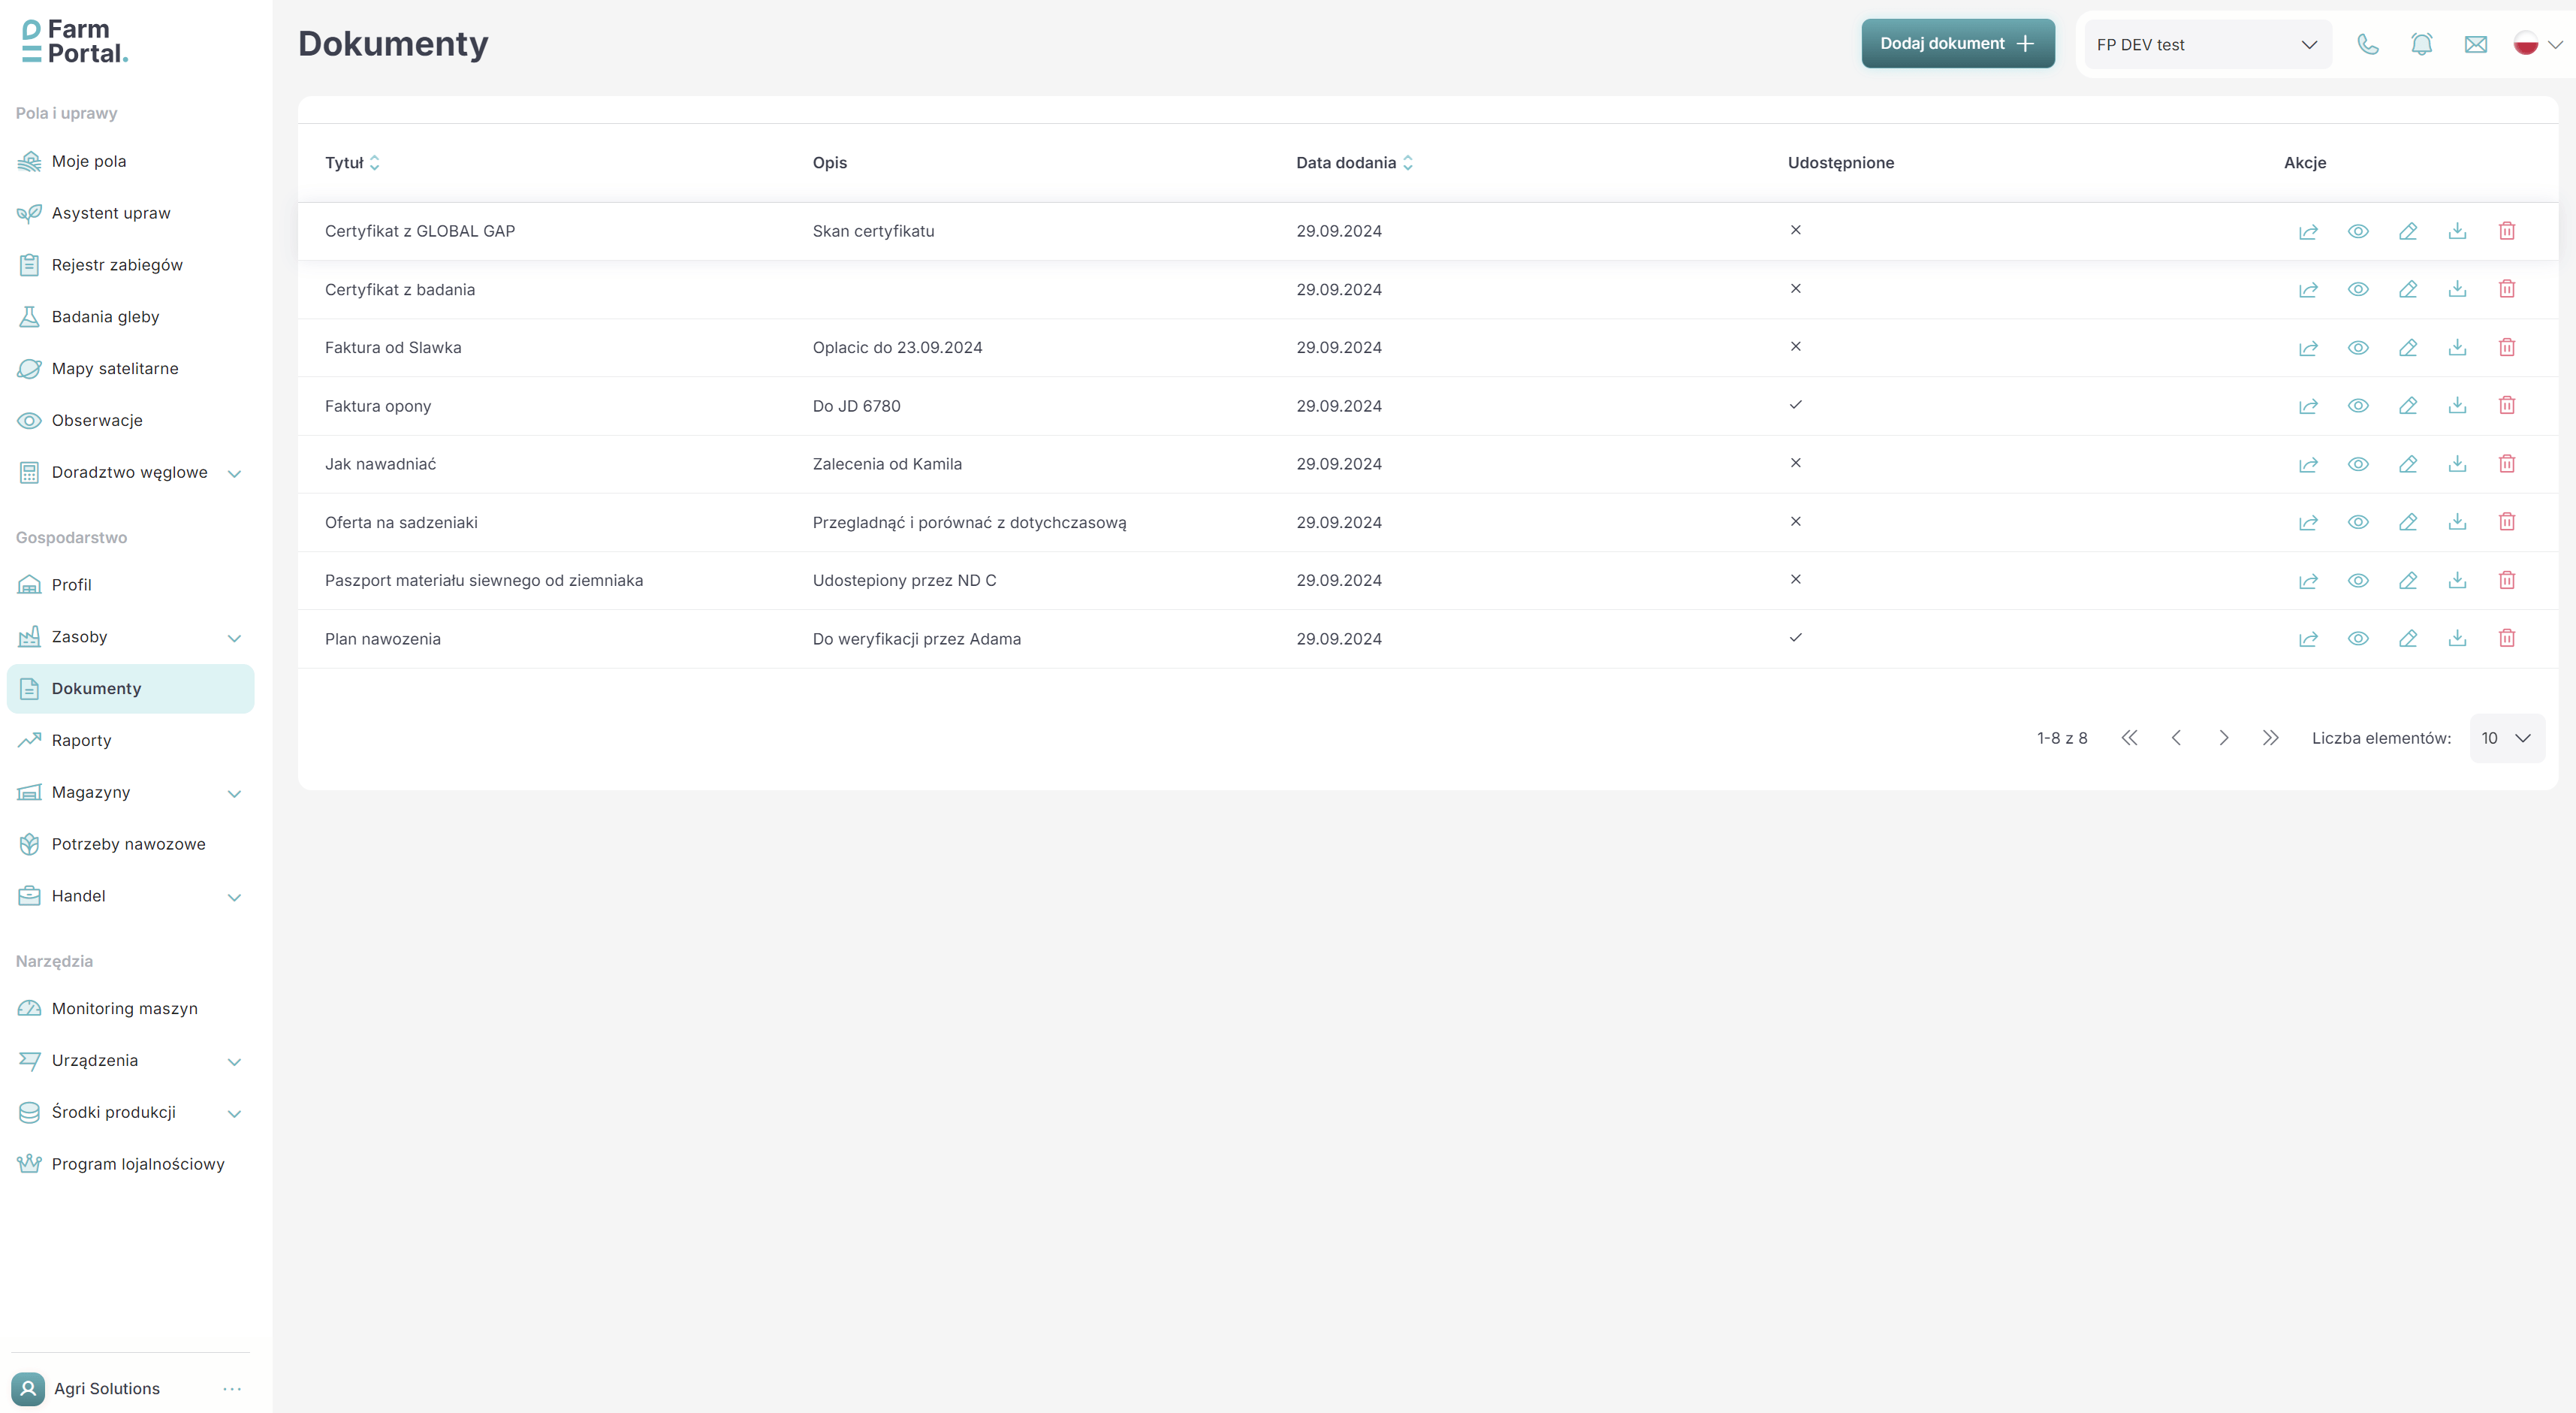Click the Farm Portal logo
The width and height of the screenshot is (2576, 1413).
point(75,42)
